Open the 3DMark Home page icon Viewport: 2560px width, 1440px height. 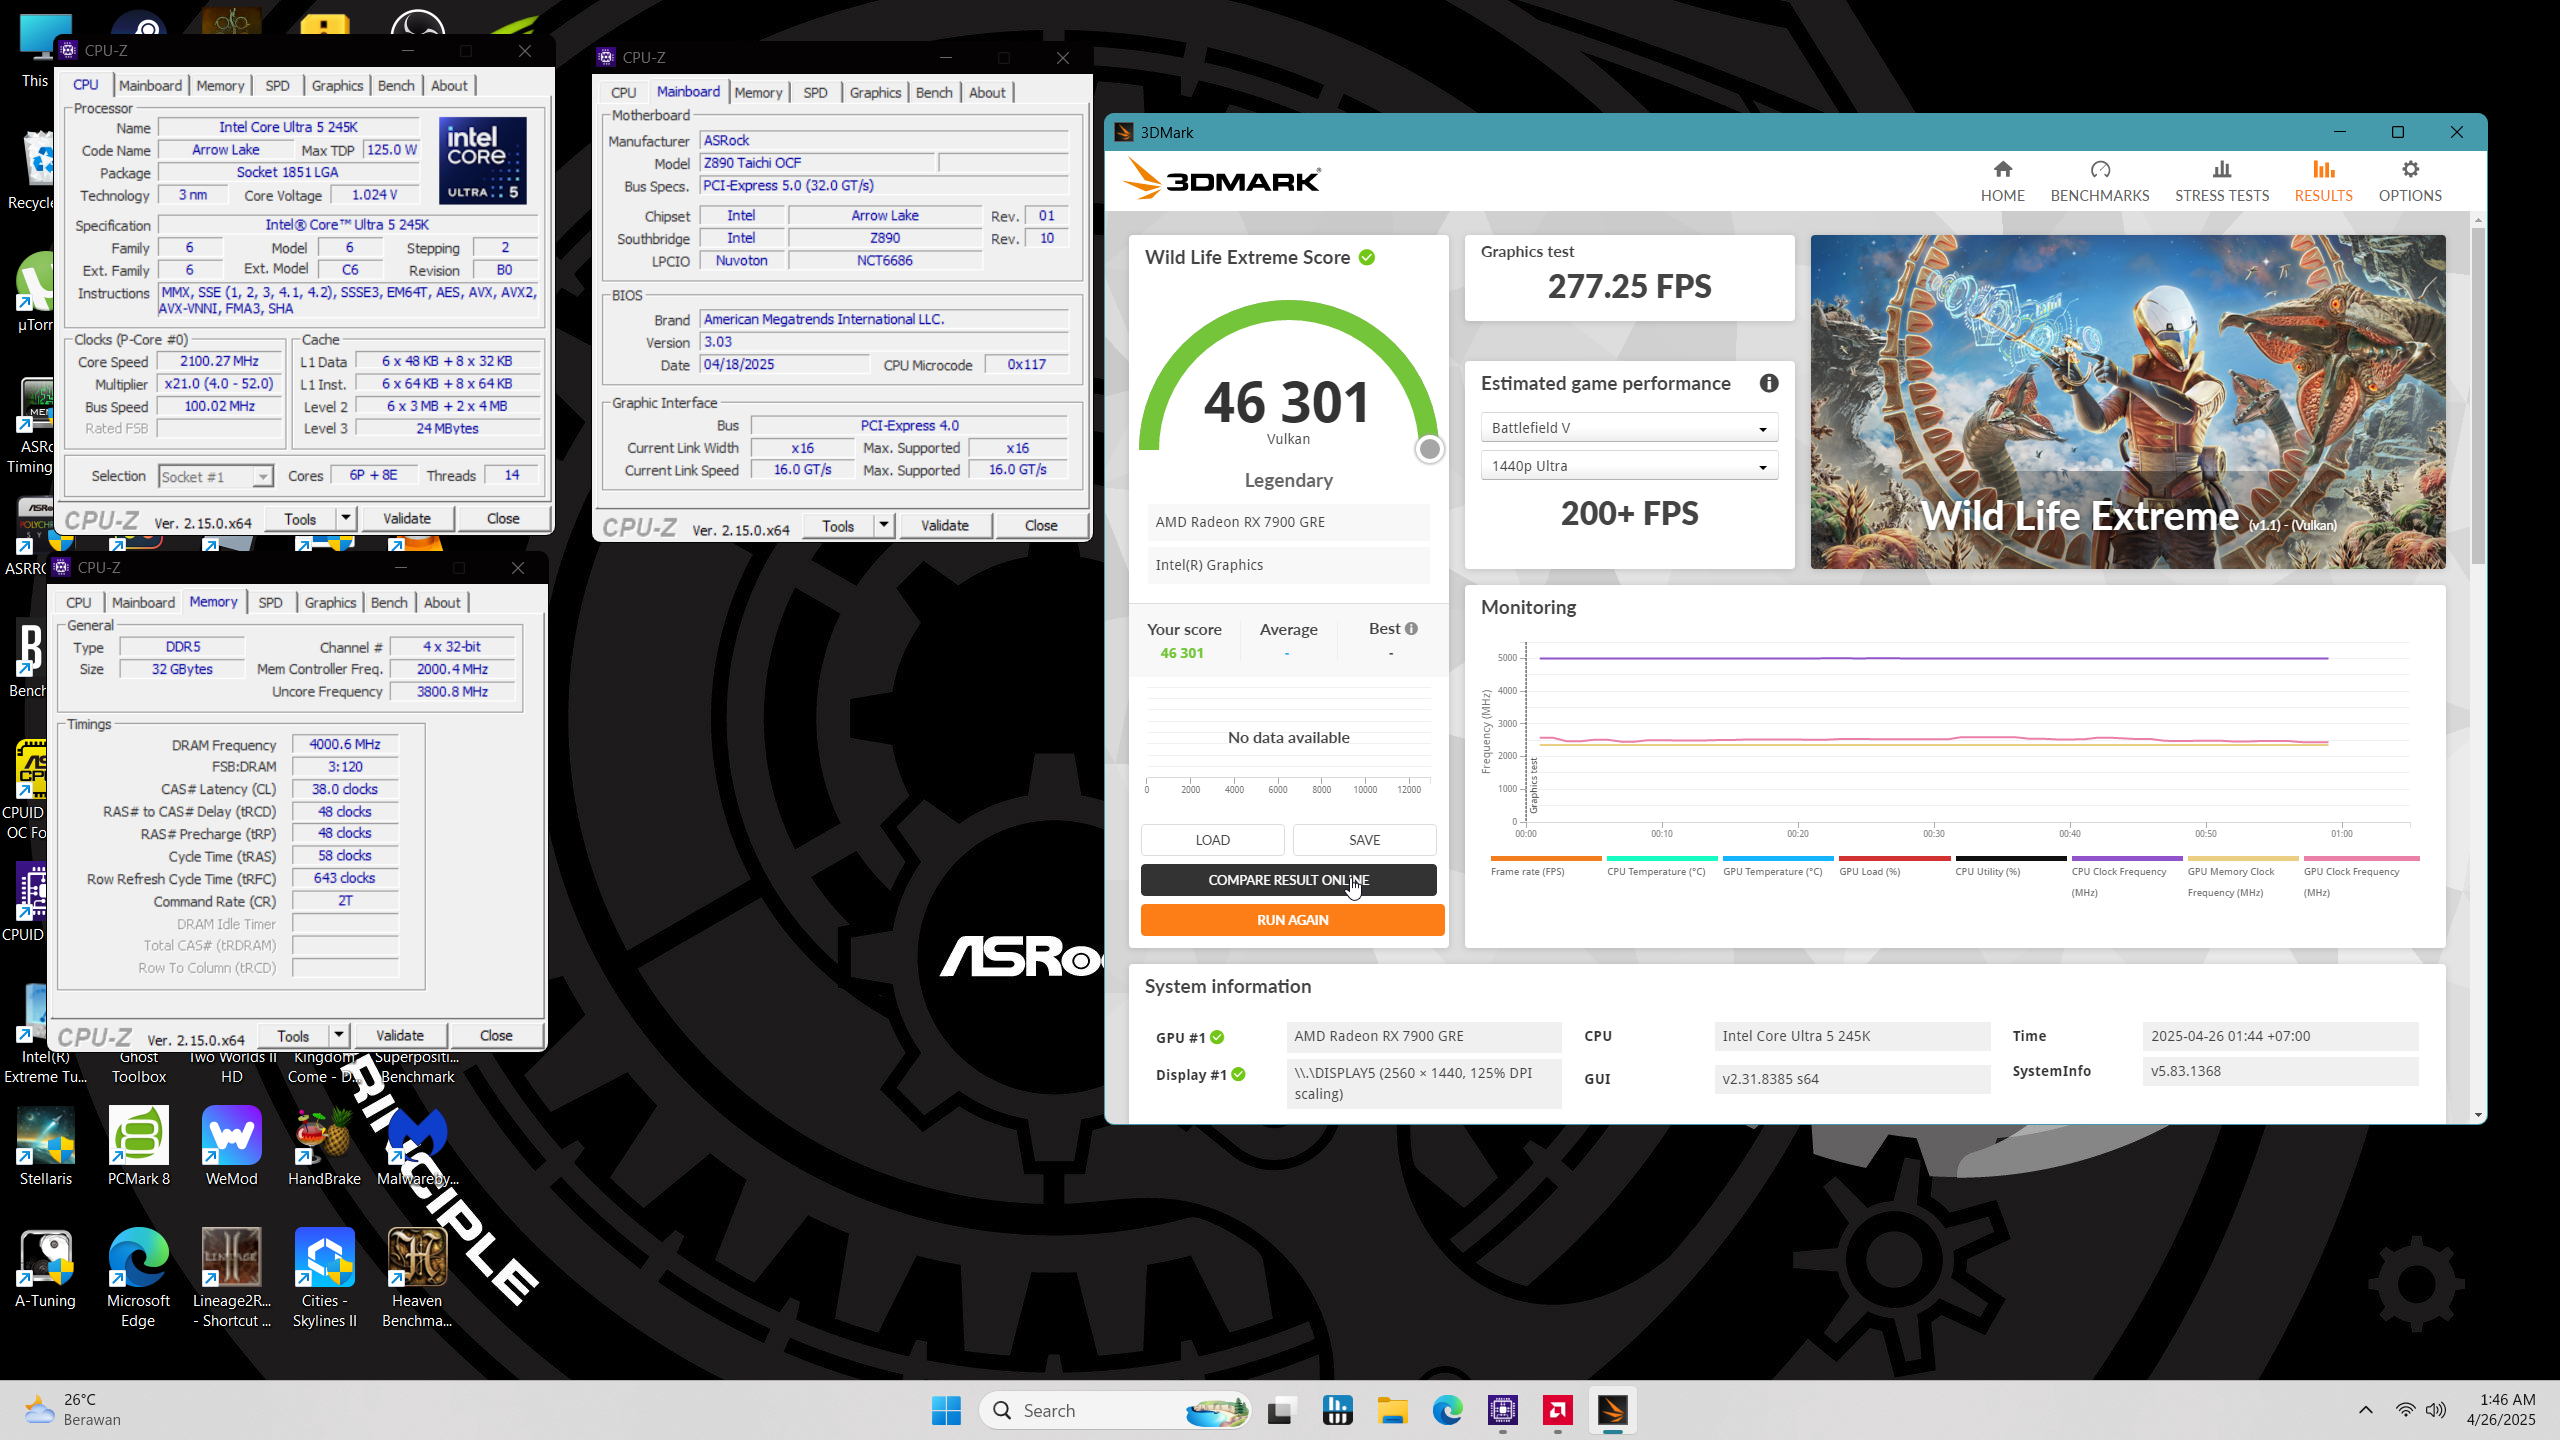click(2002, 170)
